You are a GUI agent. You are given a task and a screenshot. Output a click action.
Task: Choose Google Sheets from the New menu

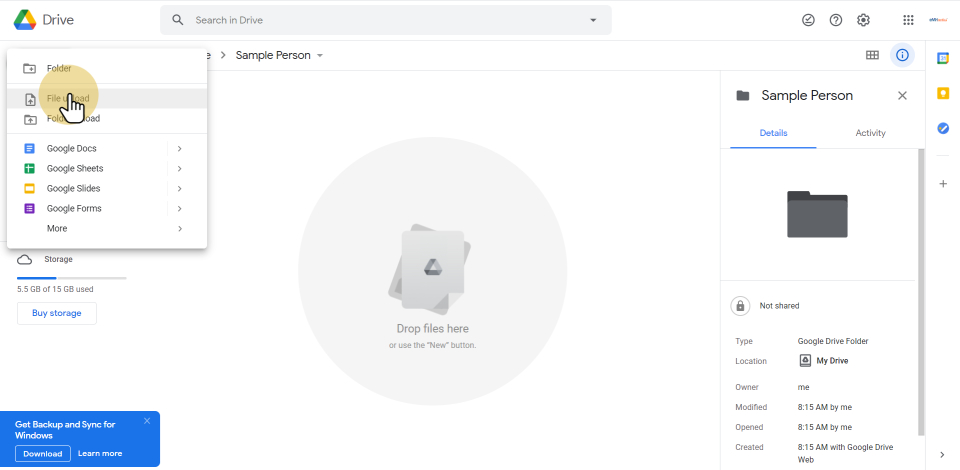click(75, 168)
